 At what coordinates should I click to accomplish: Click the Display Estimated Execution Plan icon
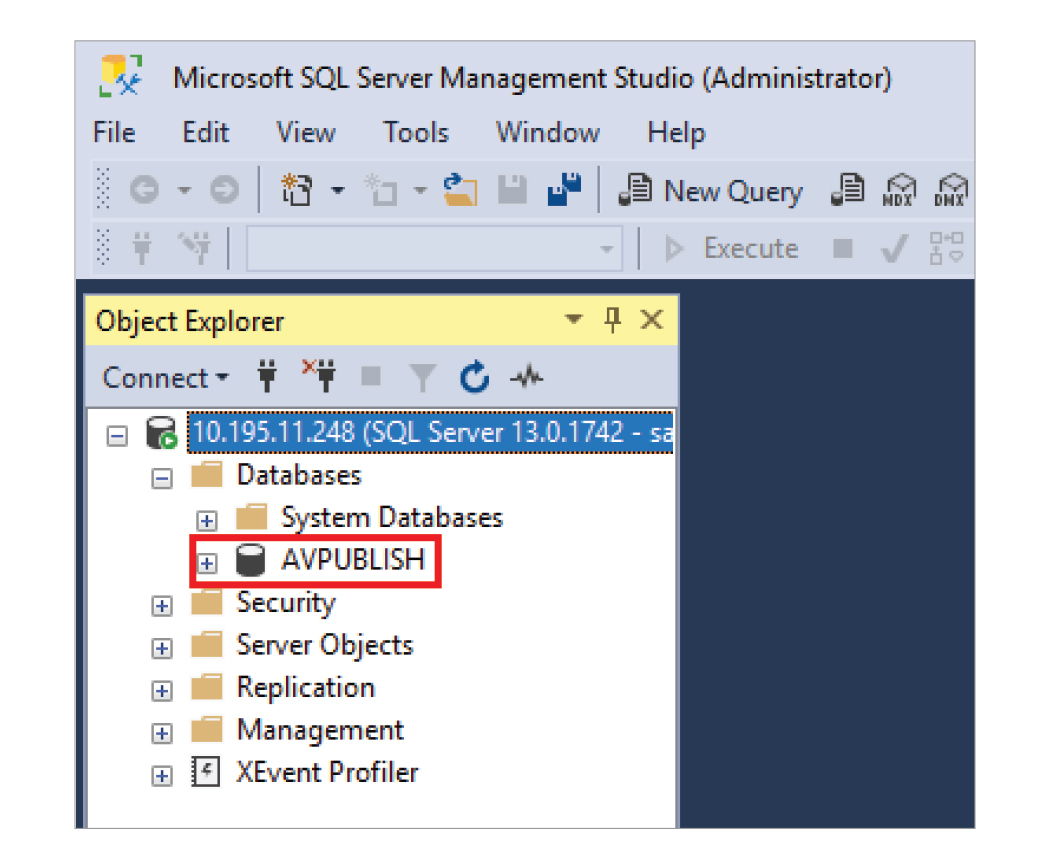tap(946, 248)
